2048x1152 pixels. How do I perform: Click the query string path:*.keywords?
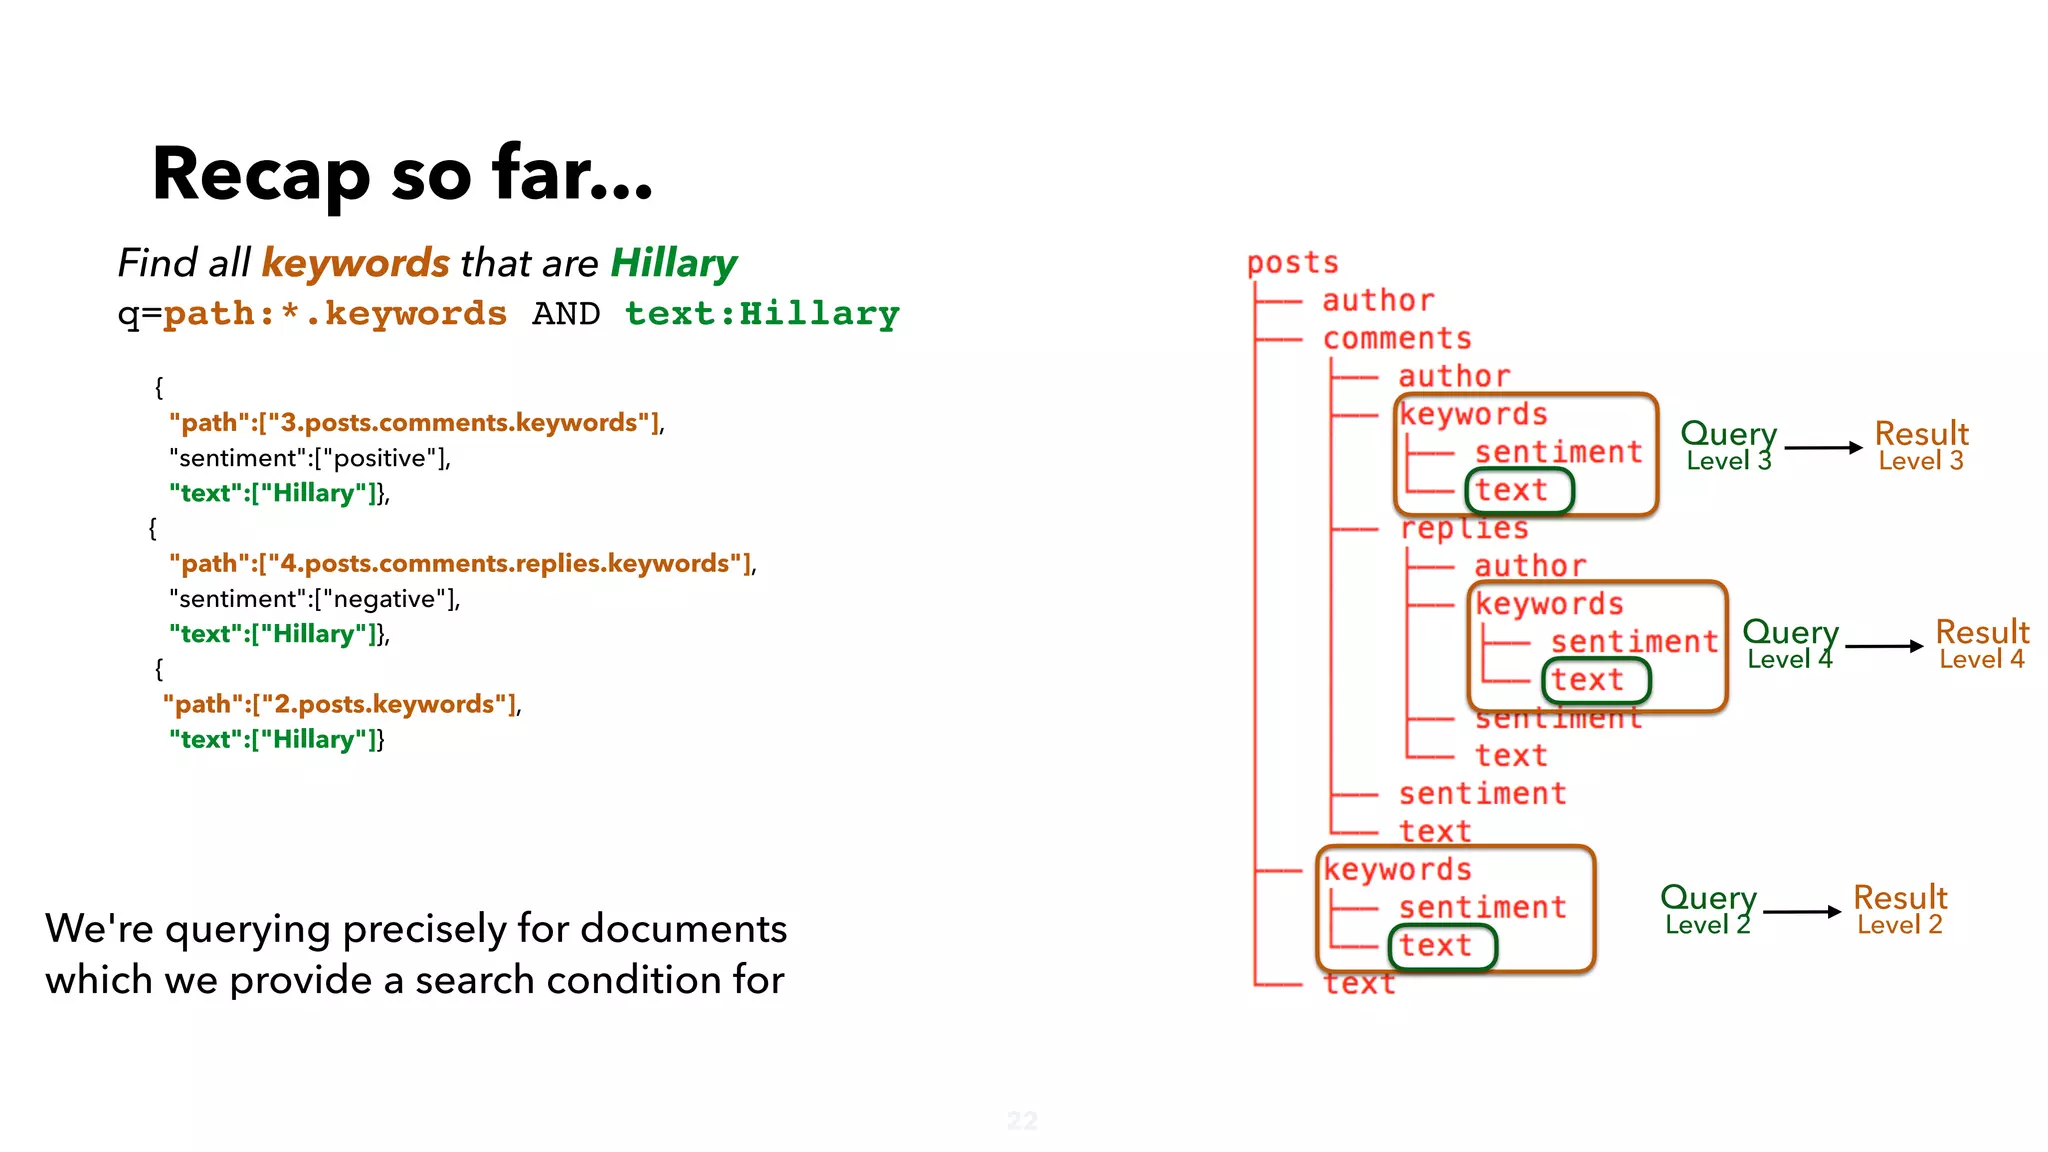coord(335,314)
